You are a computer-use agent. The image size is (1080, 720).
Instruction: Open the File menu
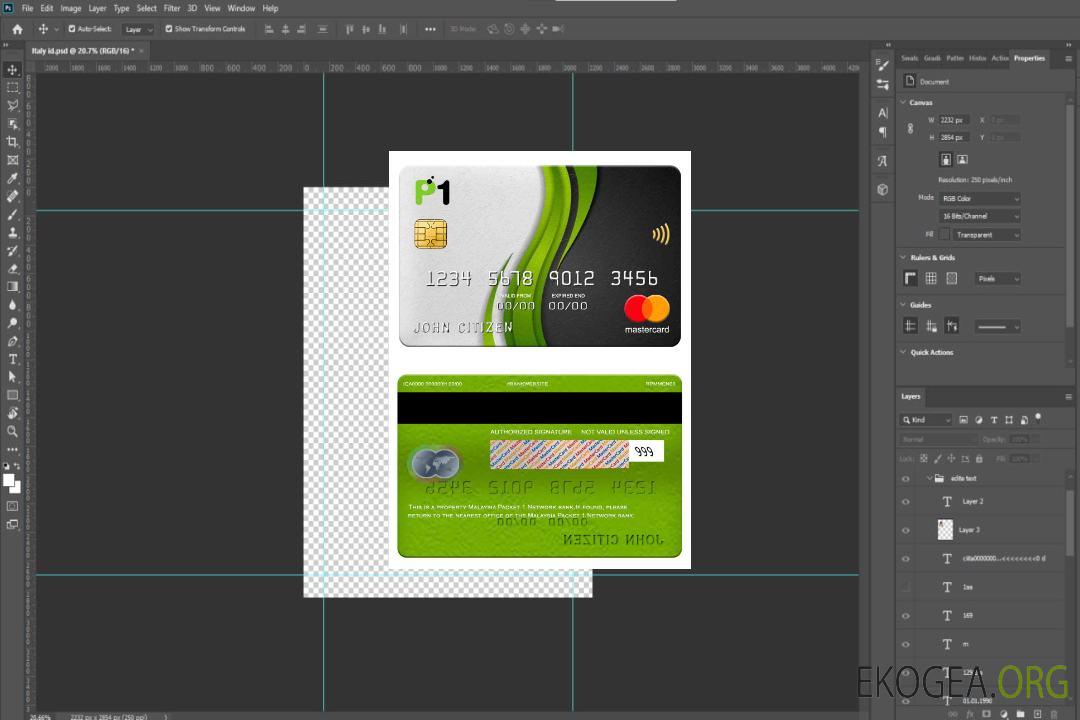point(27,8)
